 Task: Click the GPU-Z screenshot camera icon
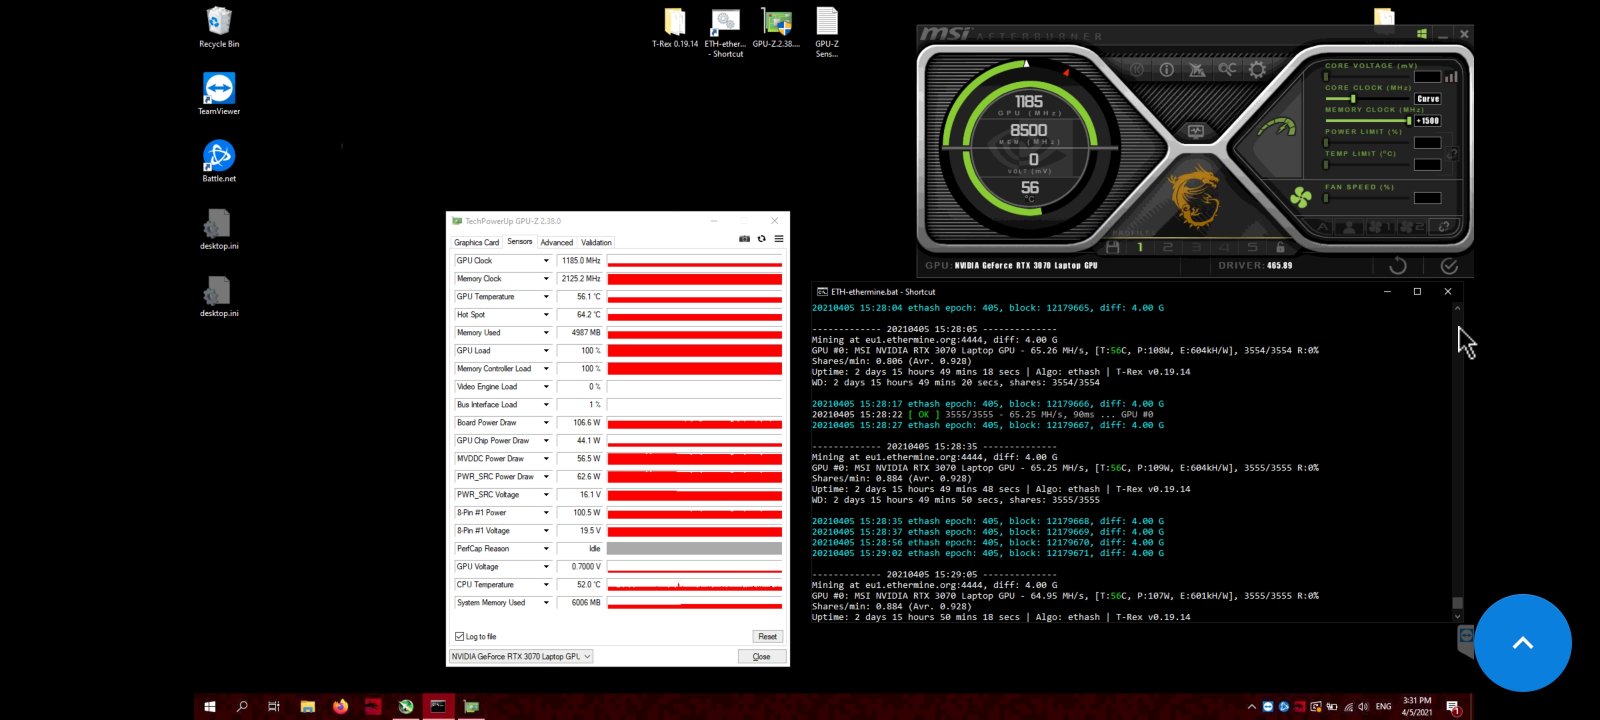(744, 239)
